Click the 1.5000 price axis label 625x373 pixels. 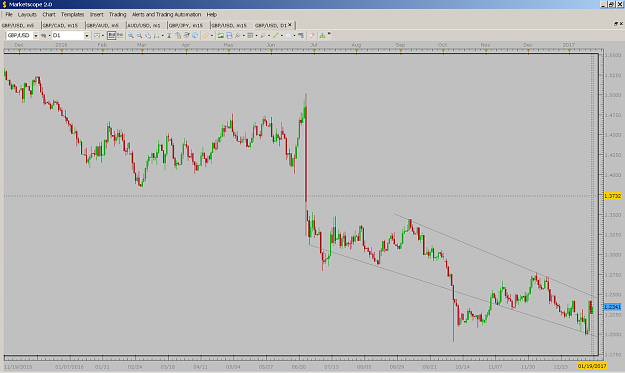(x=613, y=95)
